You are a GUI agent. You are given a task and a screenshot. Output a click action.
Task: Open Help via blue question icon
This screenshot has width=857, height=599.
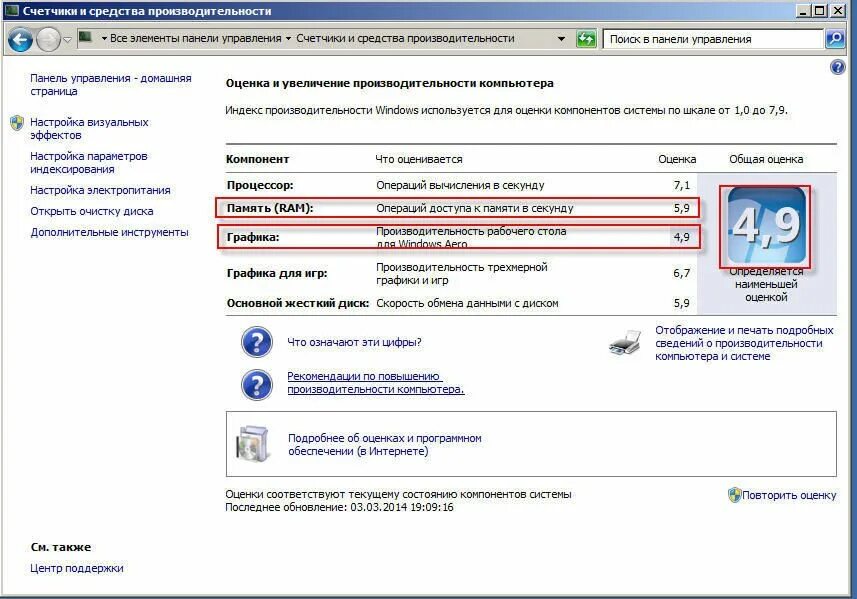pos(837,67)
